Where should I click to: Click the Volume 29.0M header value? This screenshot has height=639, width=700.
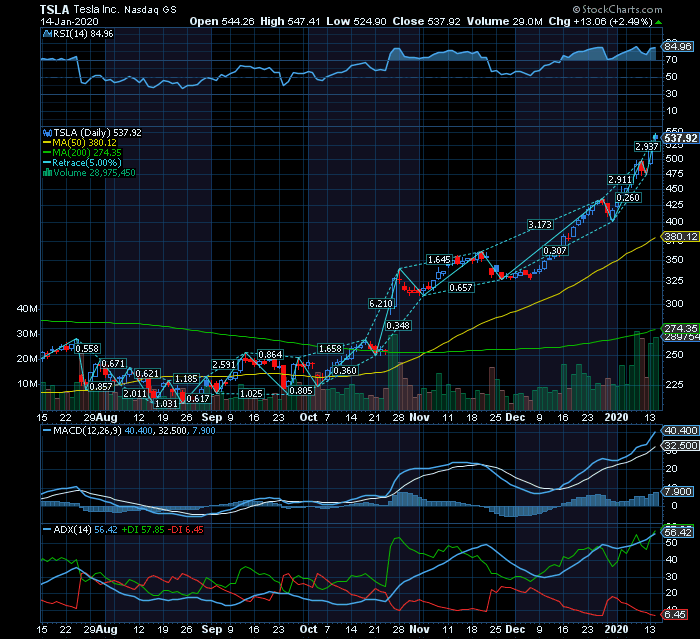(x=504, y=21)
